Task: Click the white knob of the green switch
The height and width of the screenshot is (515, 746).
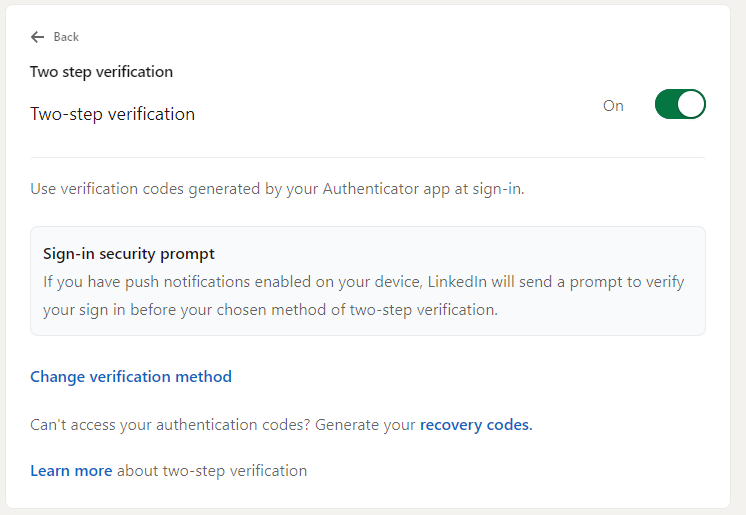Action: (691, 105)
